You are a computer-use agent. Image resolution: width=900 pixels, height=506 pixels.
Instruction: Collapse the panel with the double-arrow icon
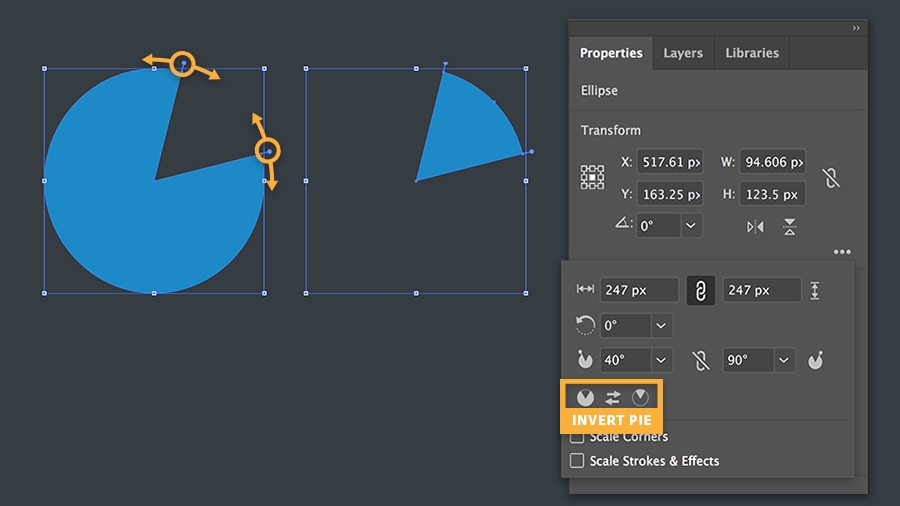tap(856, 28)
